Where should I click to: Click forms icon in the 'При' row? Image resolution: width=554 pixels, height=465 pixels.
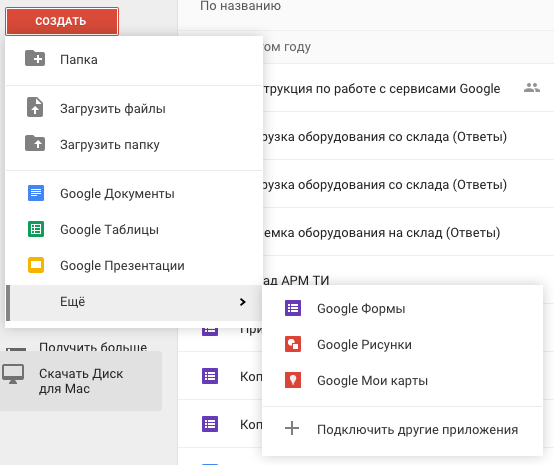(210, 331)
